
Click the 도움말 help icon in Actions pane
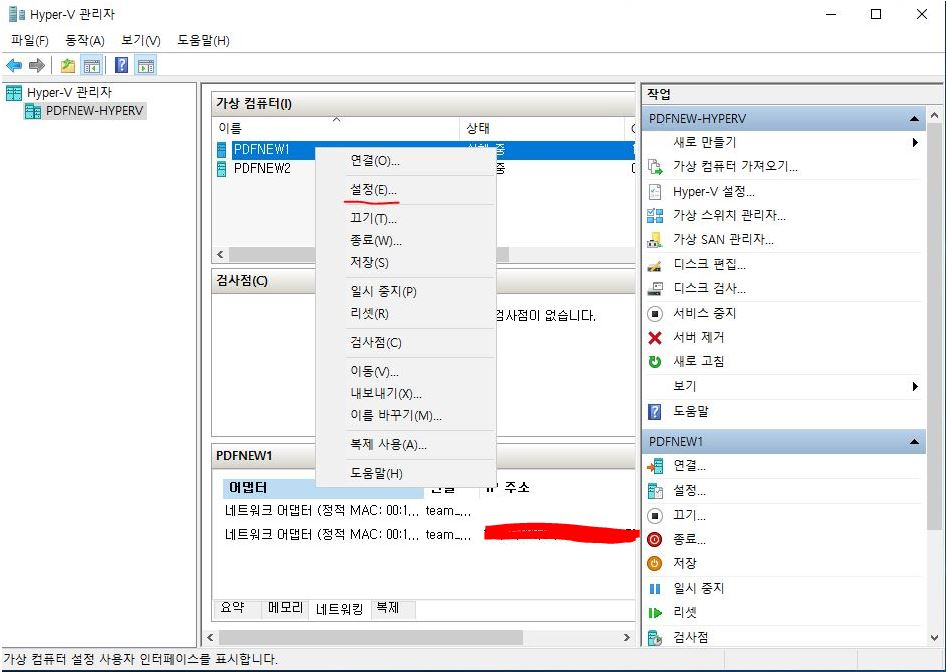point(655,412)
